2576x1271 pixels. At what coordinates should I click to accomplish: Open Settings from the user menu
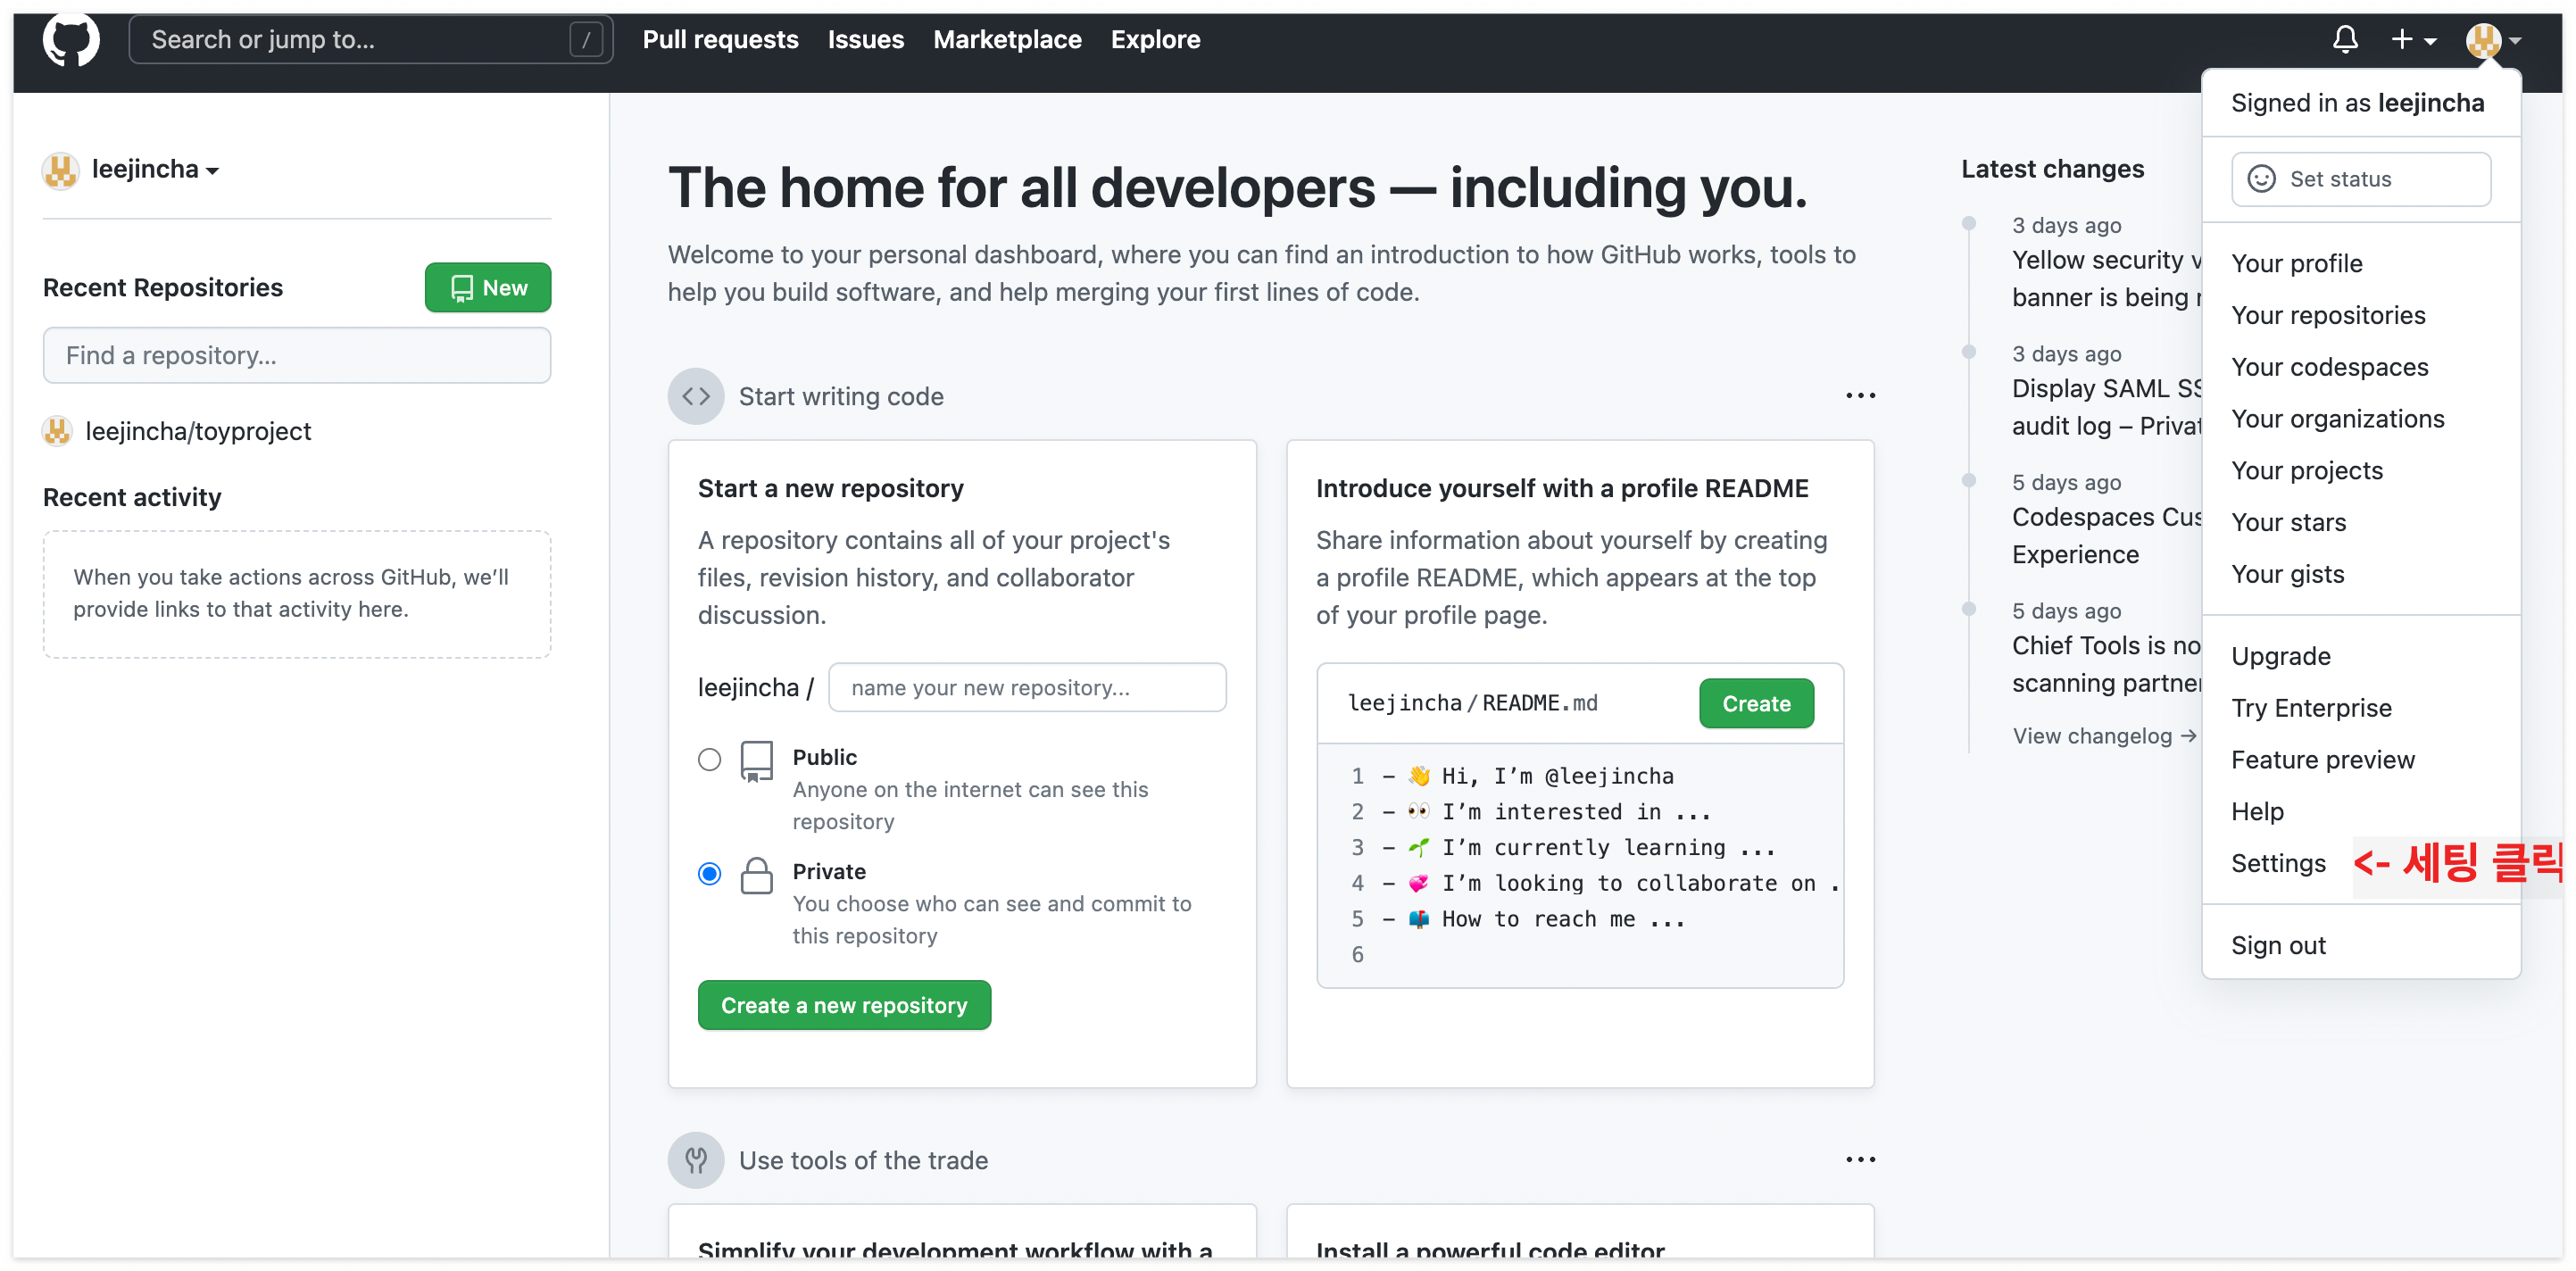point(2278,863)
